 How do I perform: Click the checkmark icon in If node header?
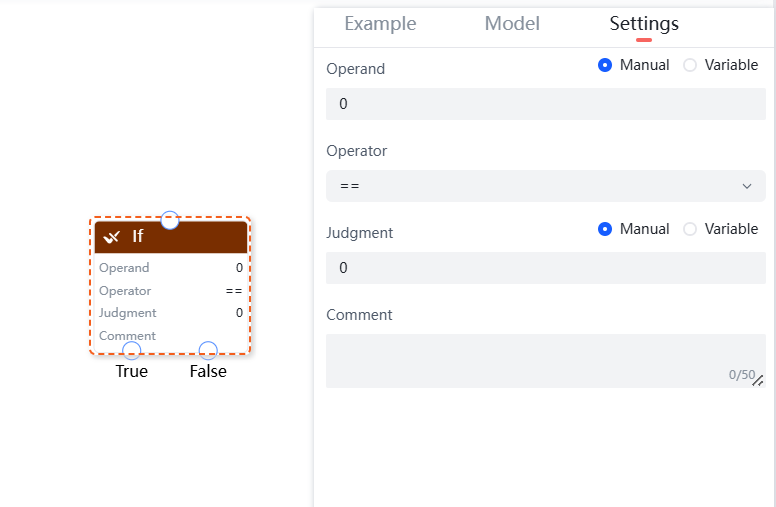[x=112, y=237]
